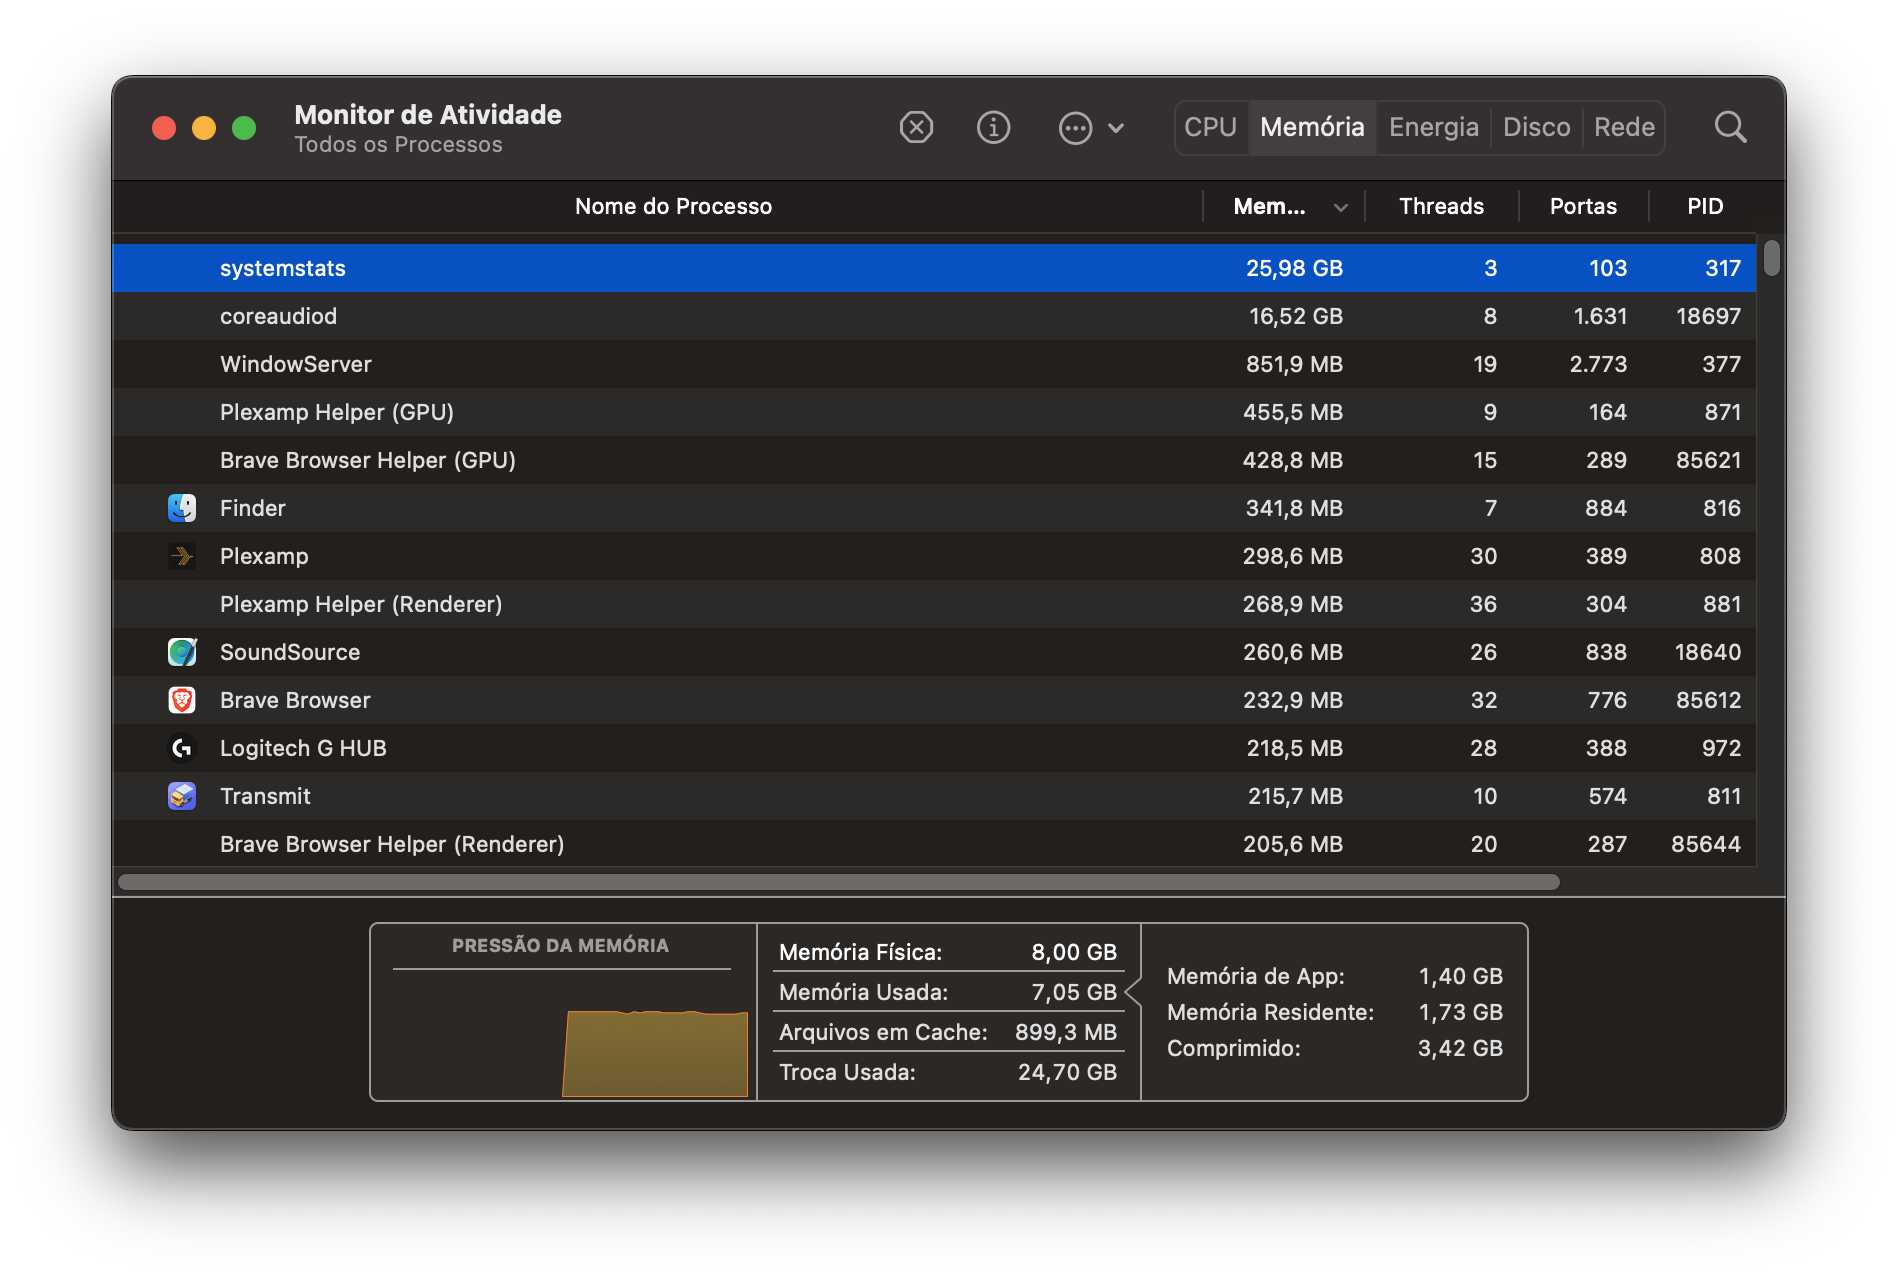The height and width of the screenshot is (1278, 1898).
Task: Click the Brave Browser lion icon
Action: tap(182, 700)
